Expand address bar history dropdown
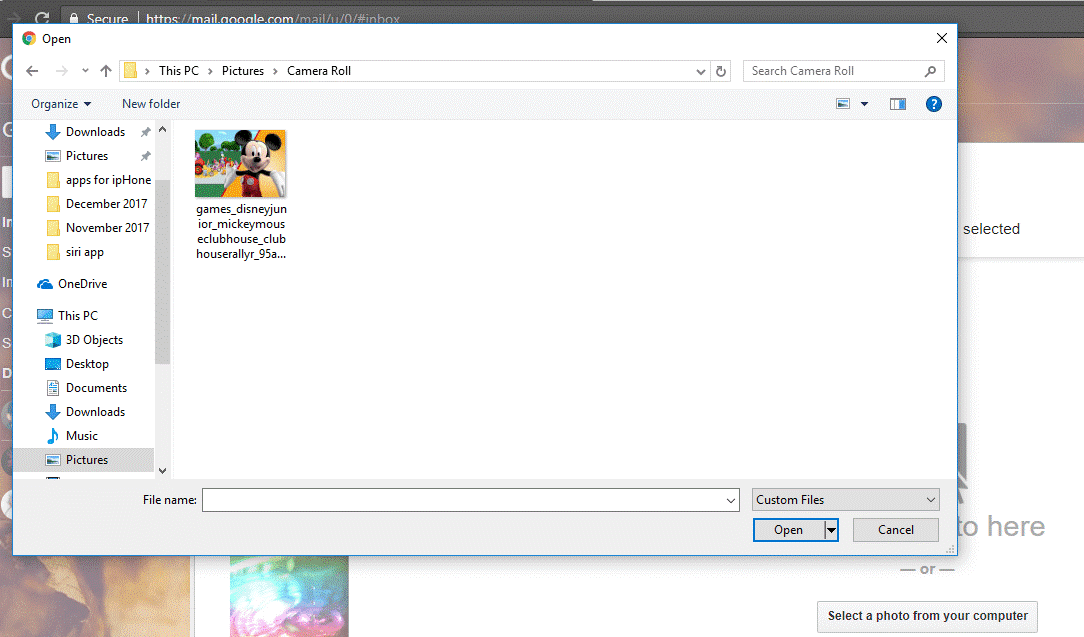This screenshot has height=637, width=1084. [700, 71]
